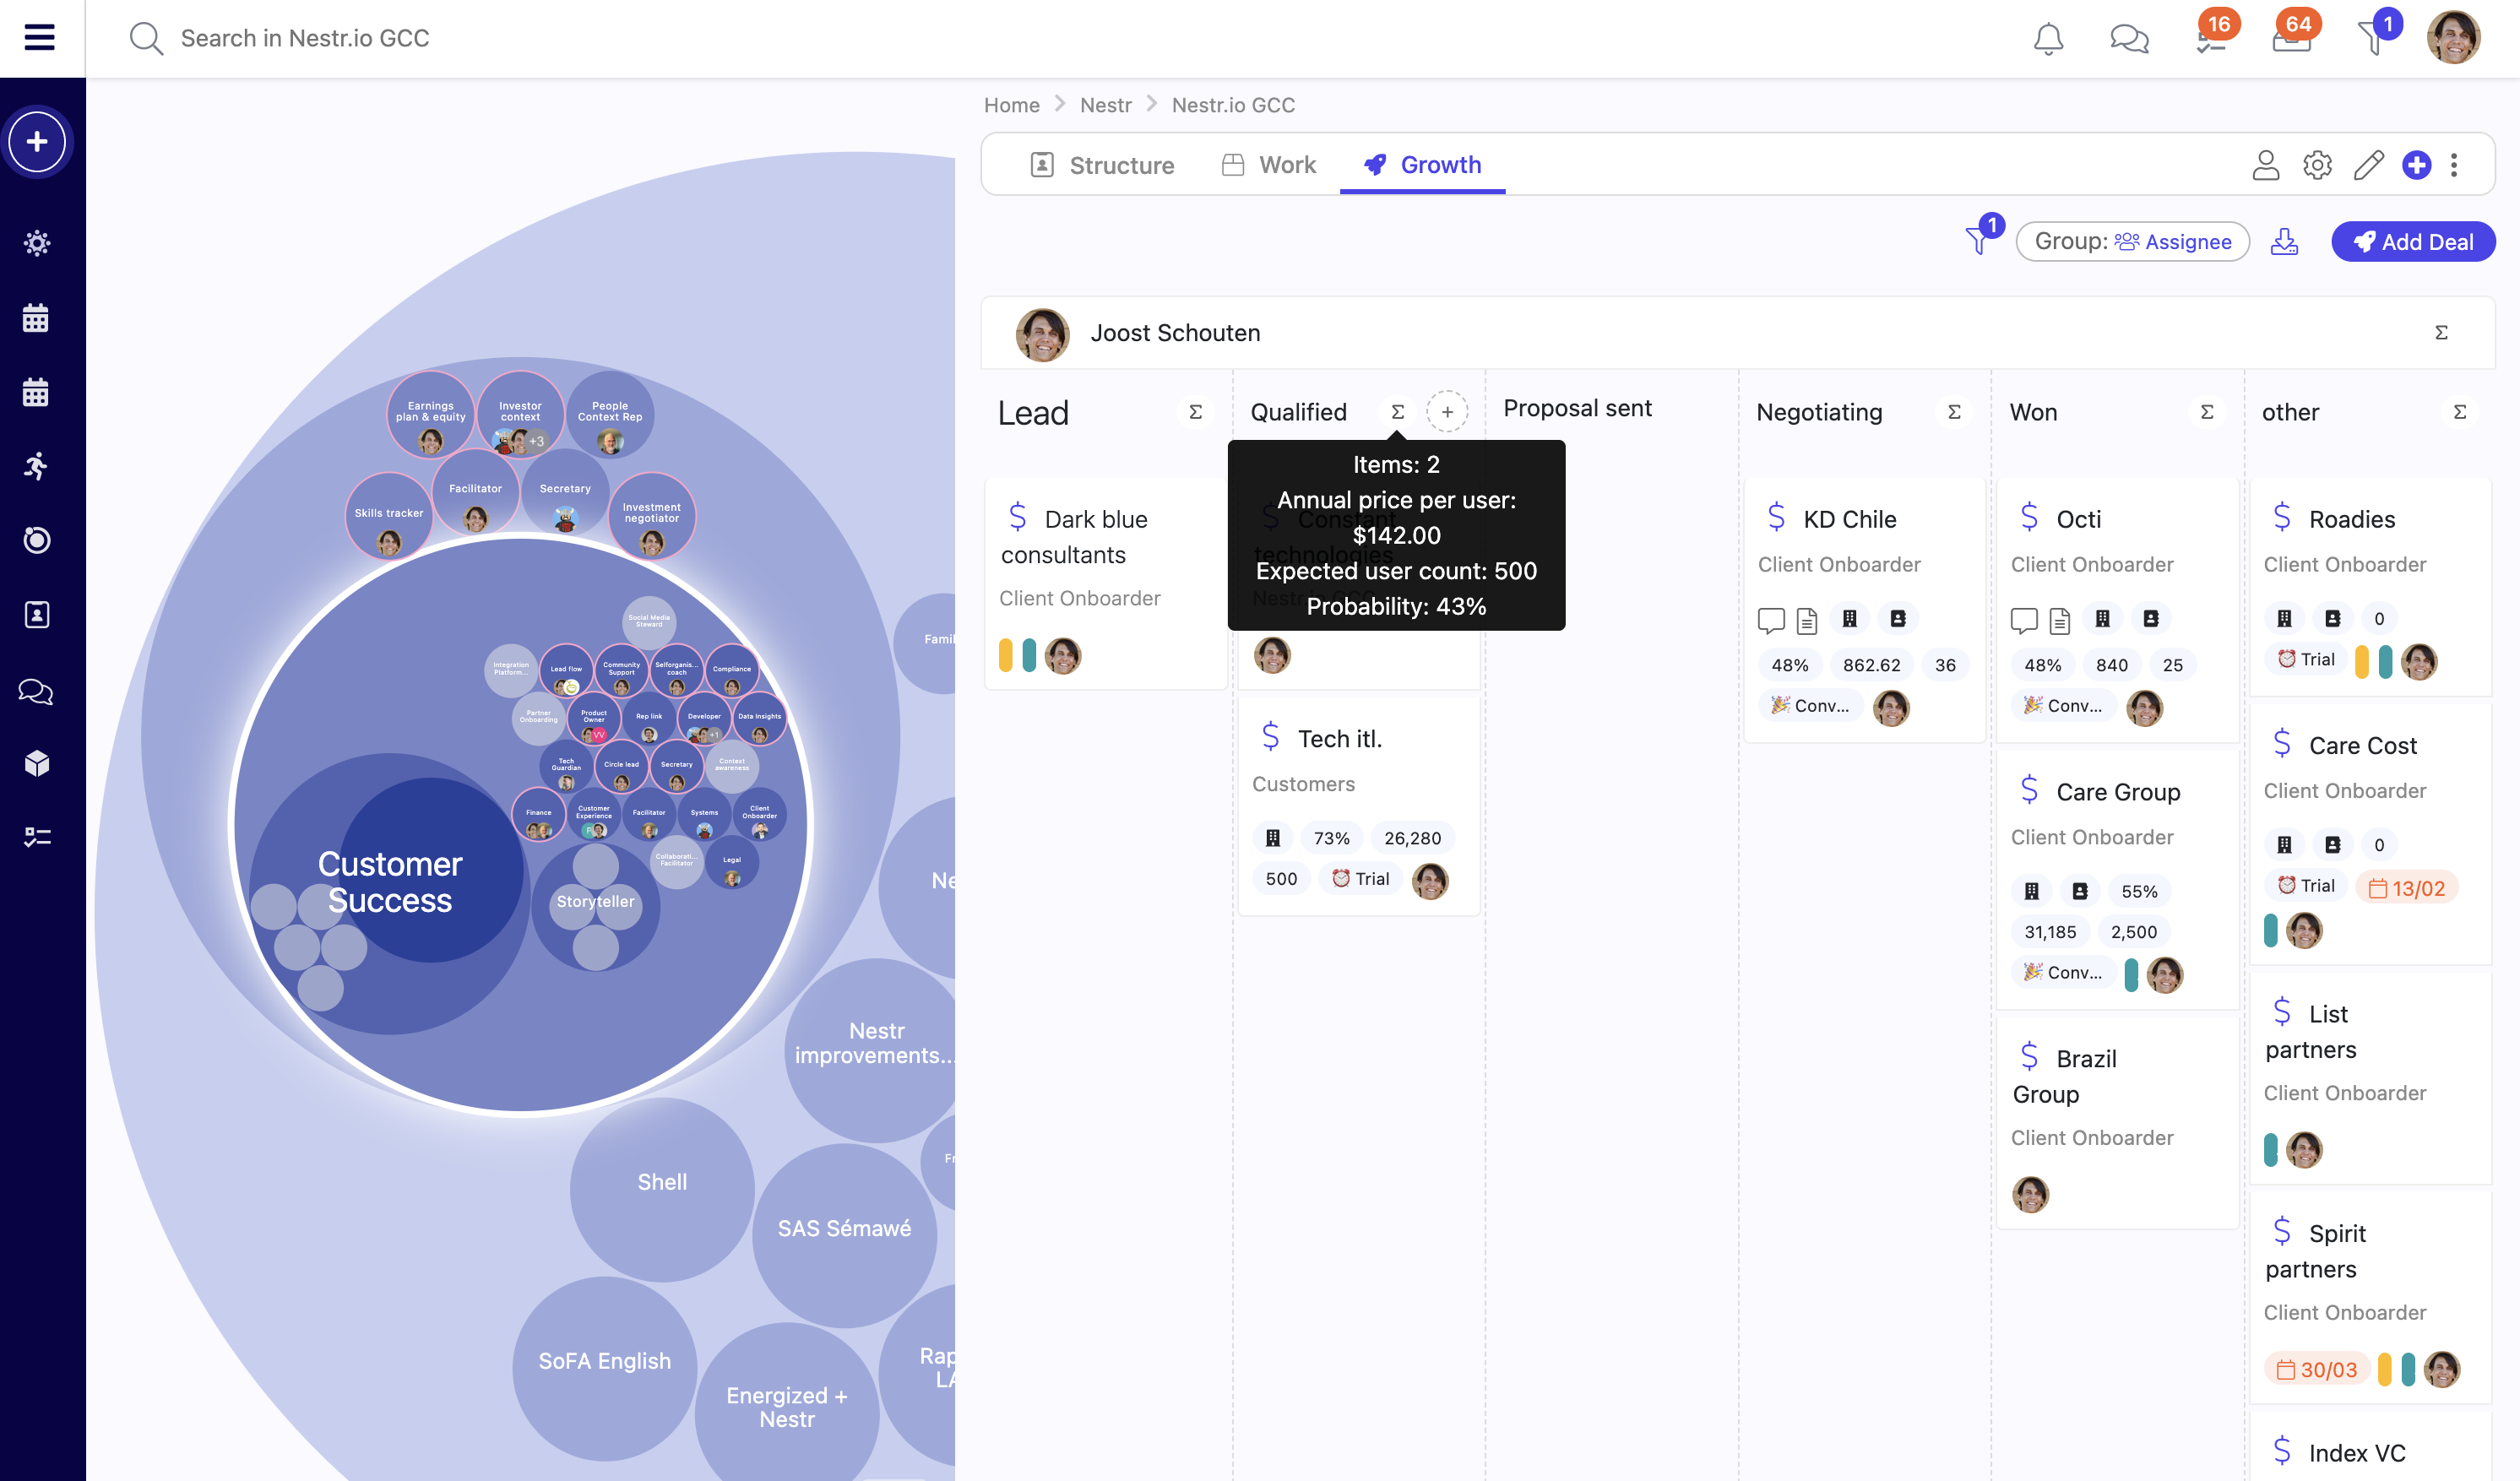Open the chat bubbles icon in sidebar
The image size is (2520, 1481).
[x=36, y=691]
